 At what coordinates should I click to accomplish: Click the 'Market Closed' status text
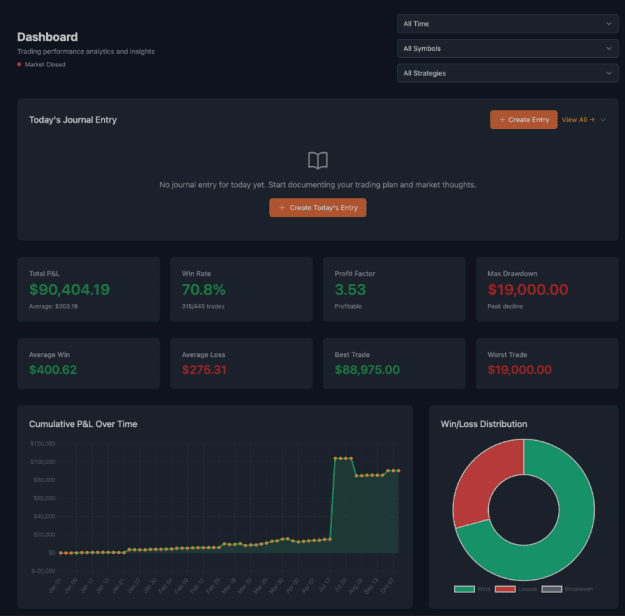45,64
